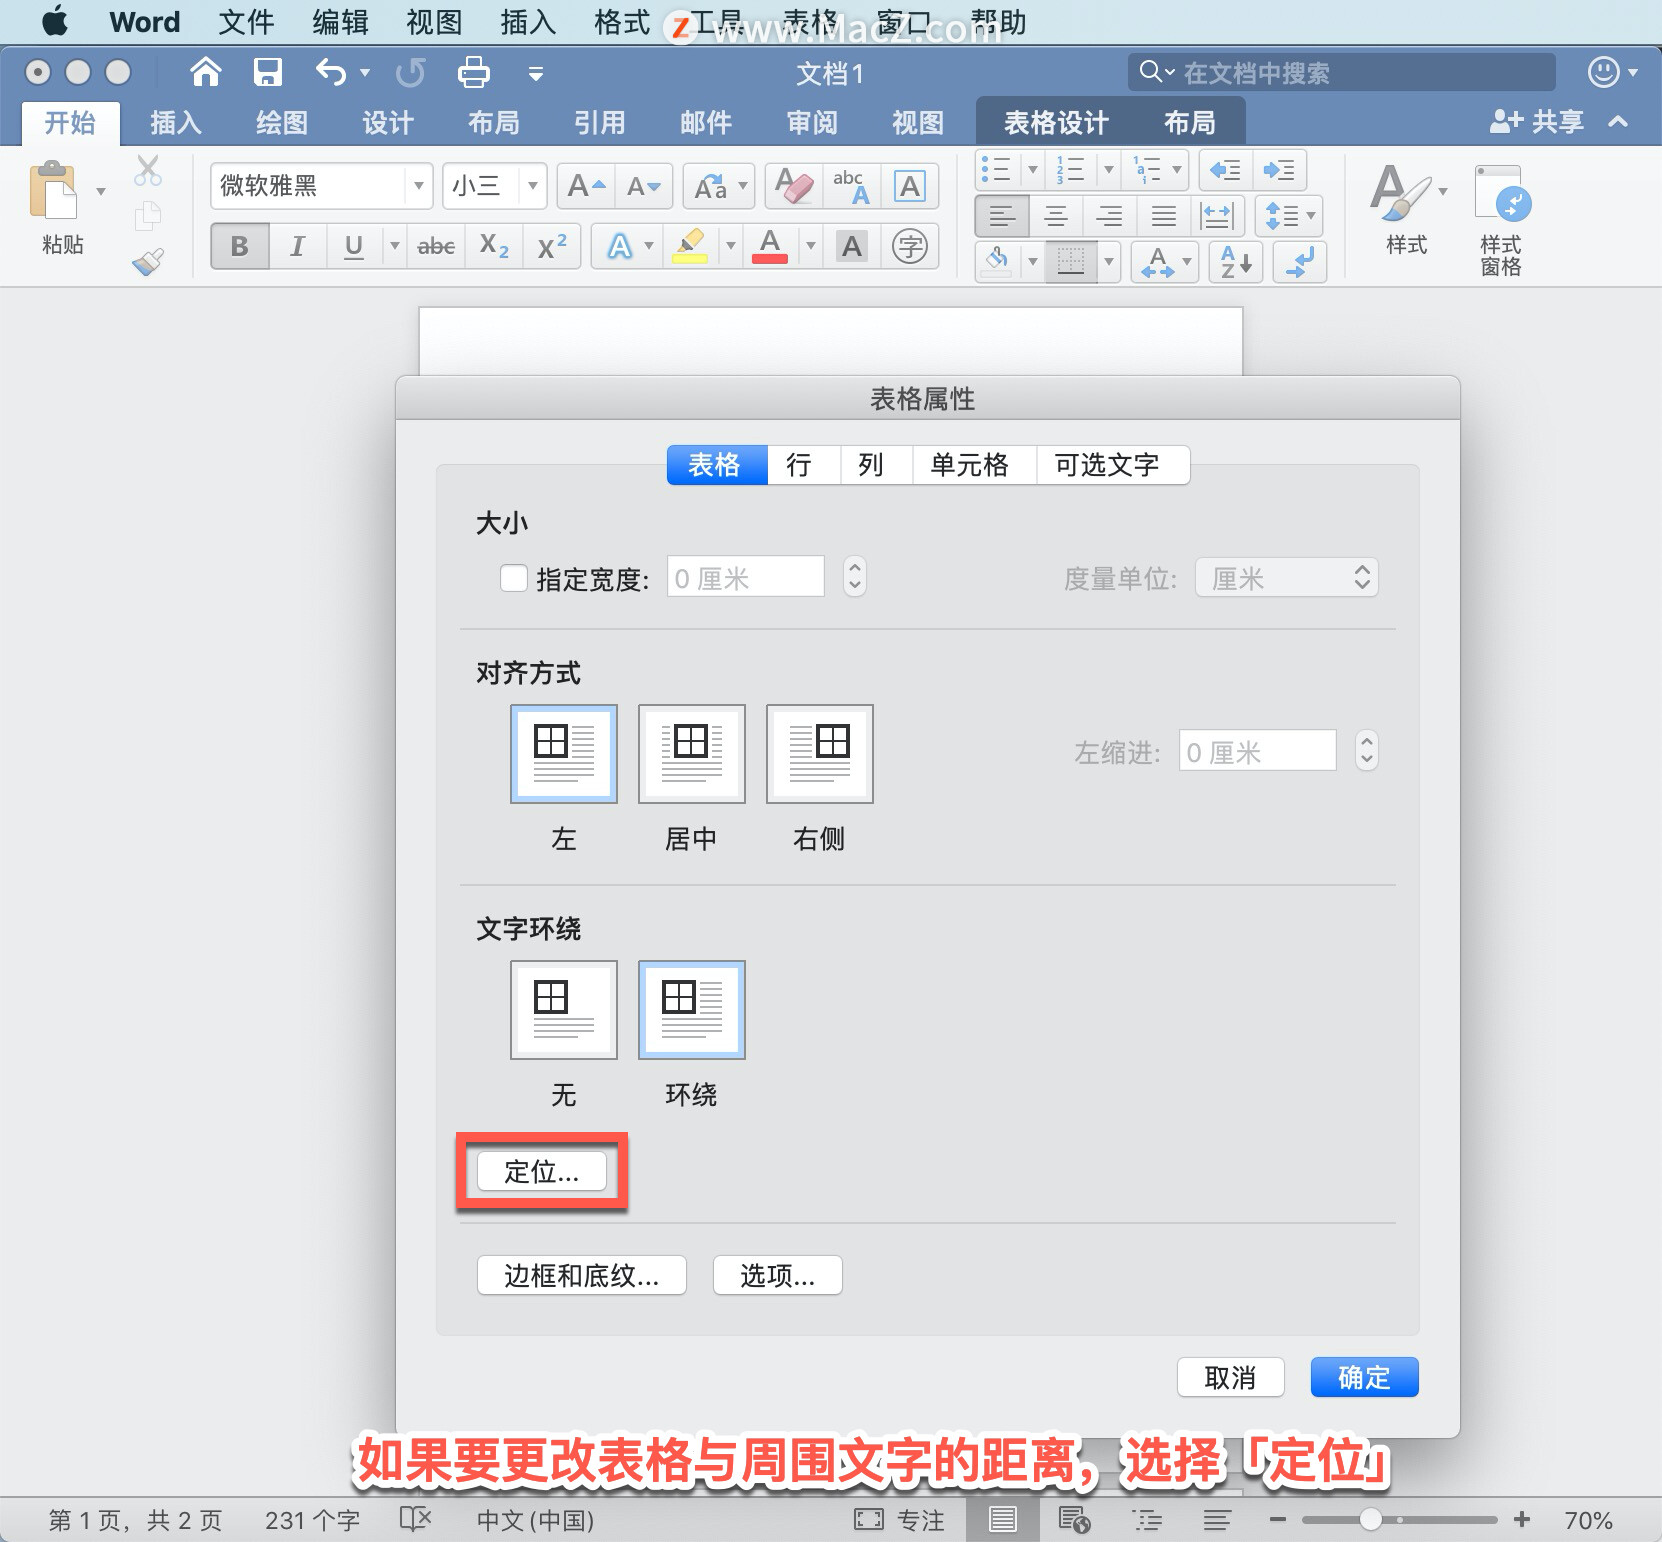Open the Paste clipboard icon
The image size is (1662, 1542).
(x=53, y=190)
